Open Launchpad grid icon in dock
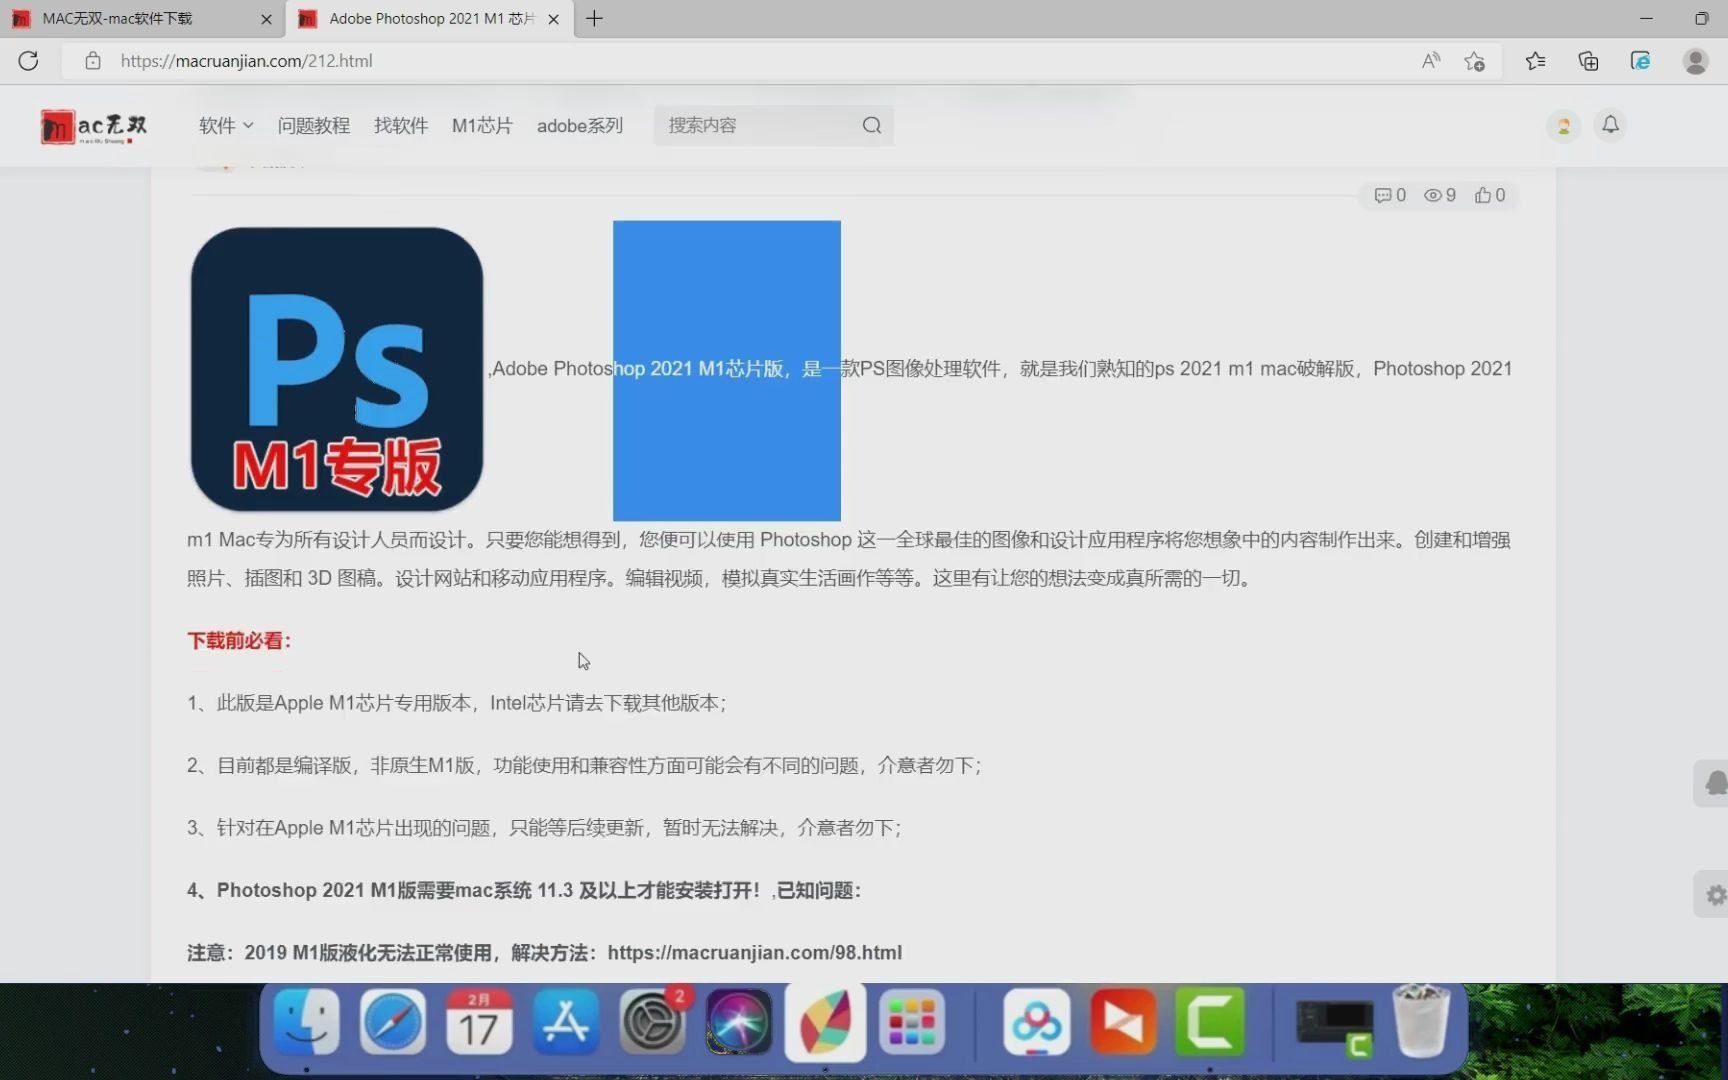The image size is (1728, 1080). point(912,1023)
